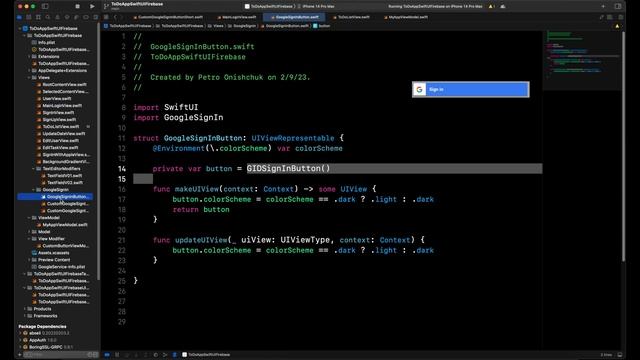Image resolution: width=640 pixels, height=360 pixels.
Task: Click the related items grid icon
Action: point(106,17)
